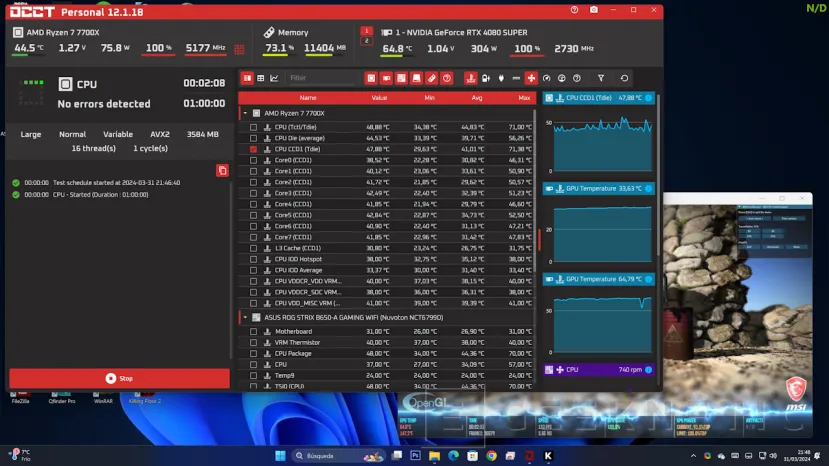Click the CPU VDD_MISC VRM sensor row
Screen dimensions: 829x466
point(386,304)
